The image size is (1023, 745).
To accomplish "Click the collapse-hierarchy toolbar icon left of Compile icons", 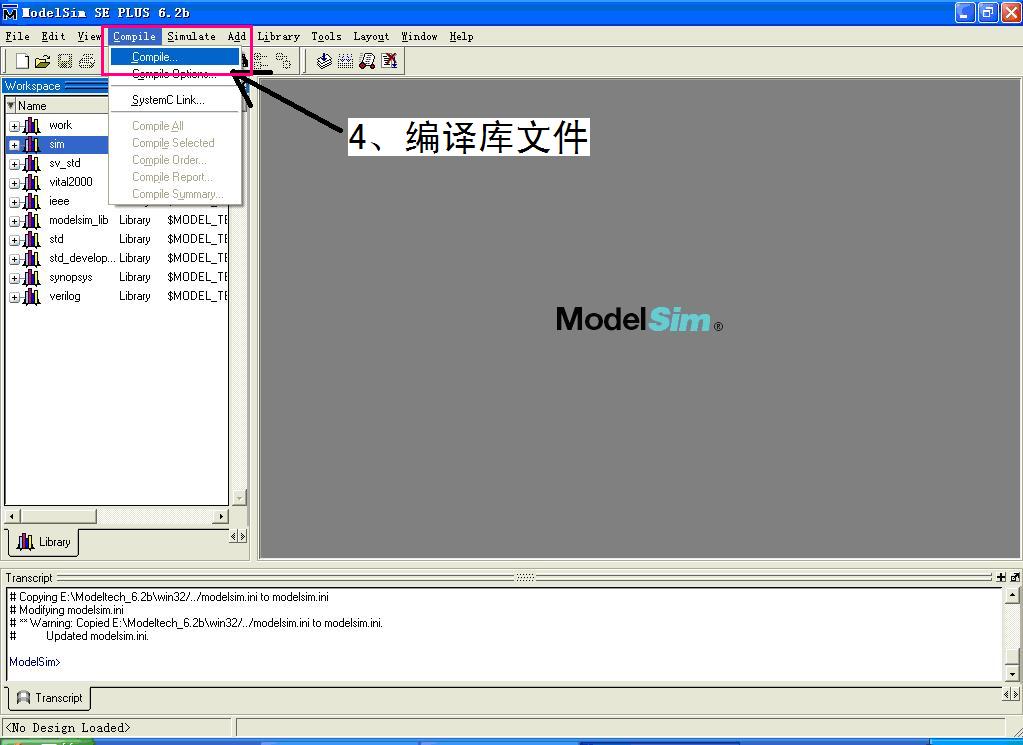I will click(x=283, y=61).
